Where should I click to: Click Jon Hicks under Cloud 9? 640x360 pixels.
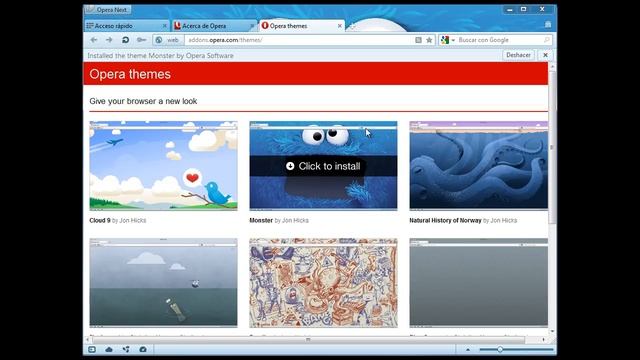pos(133,220)
